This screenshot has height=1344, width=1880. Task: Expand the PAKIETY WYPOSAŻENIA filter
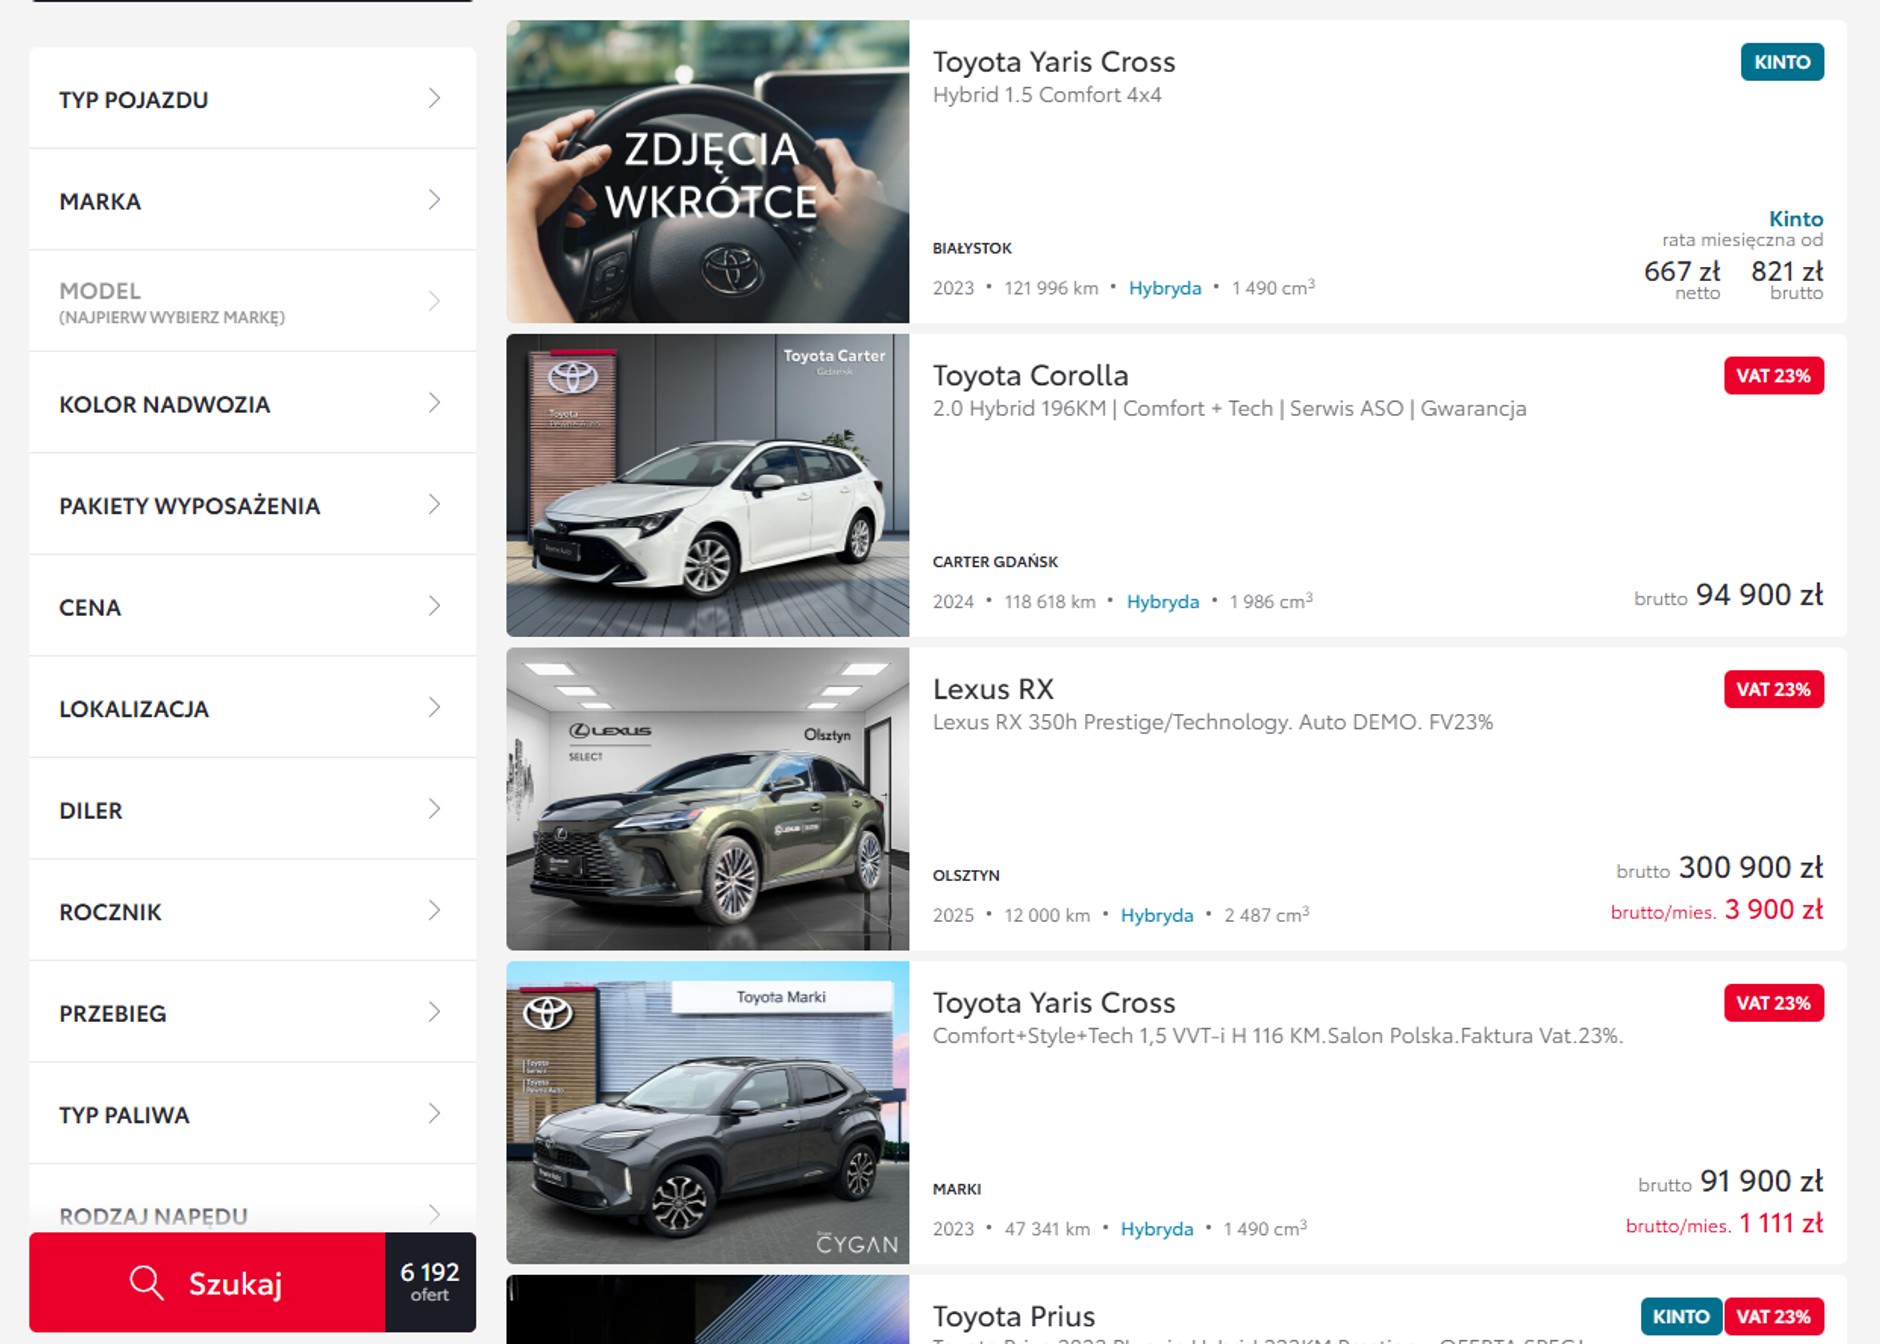252,505
